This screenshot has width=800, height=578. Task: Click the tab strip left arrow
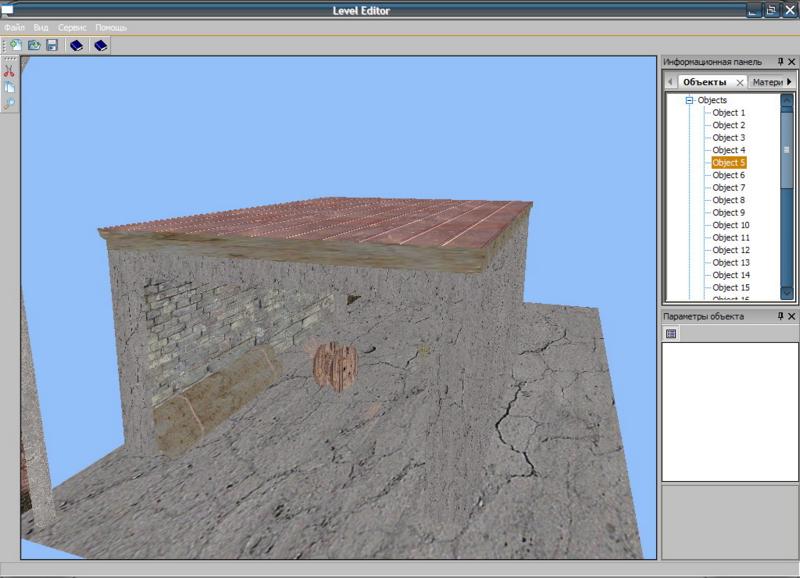pyautogui.click(x=670, y=82)
